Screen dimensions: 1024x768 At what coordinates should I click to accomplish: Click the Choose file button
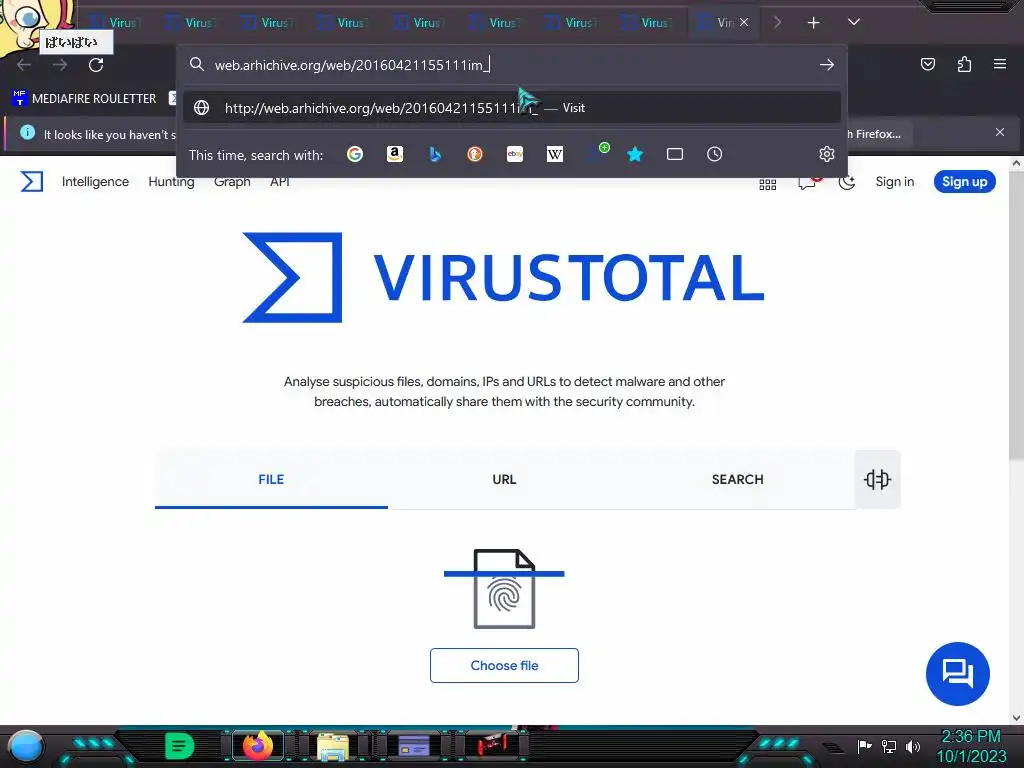click(x=504, y=665)
